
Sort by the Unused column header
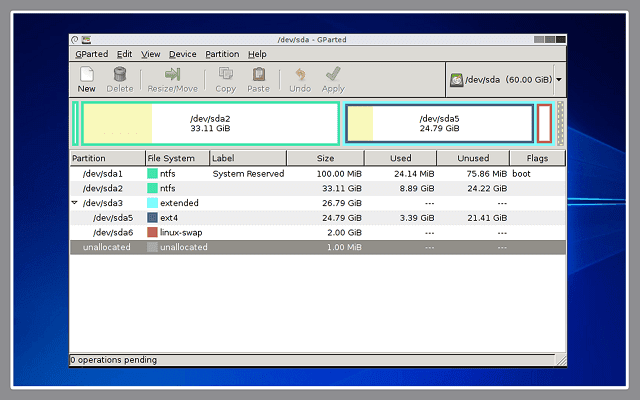pyautogui.click(x=473, y=158)
